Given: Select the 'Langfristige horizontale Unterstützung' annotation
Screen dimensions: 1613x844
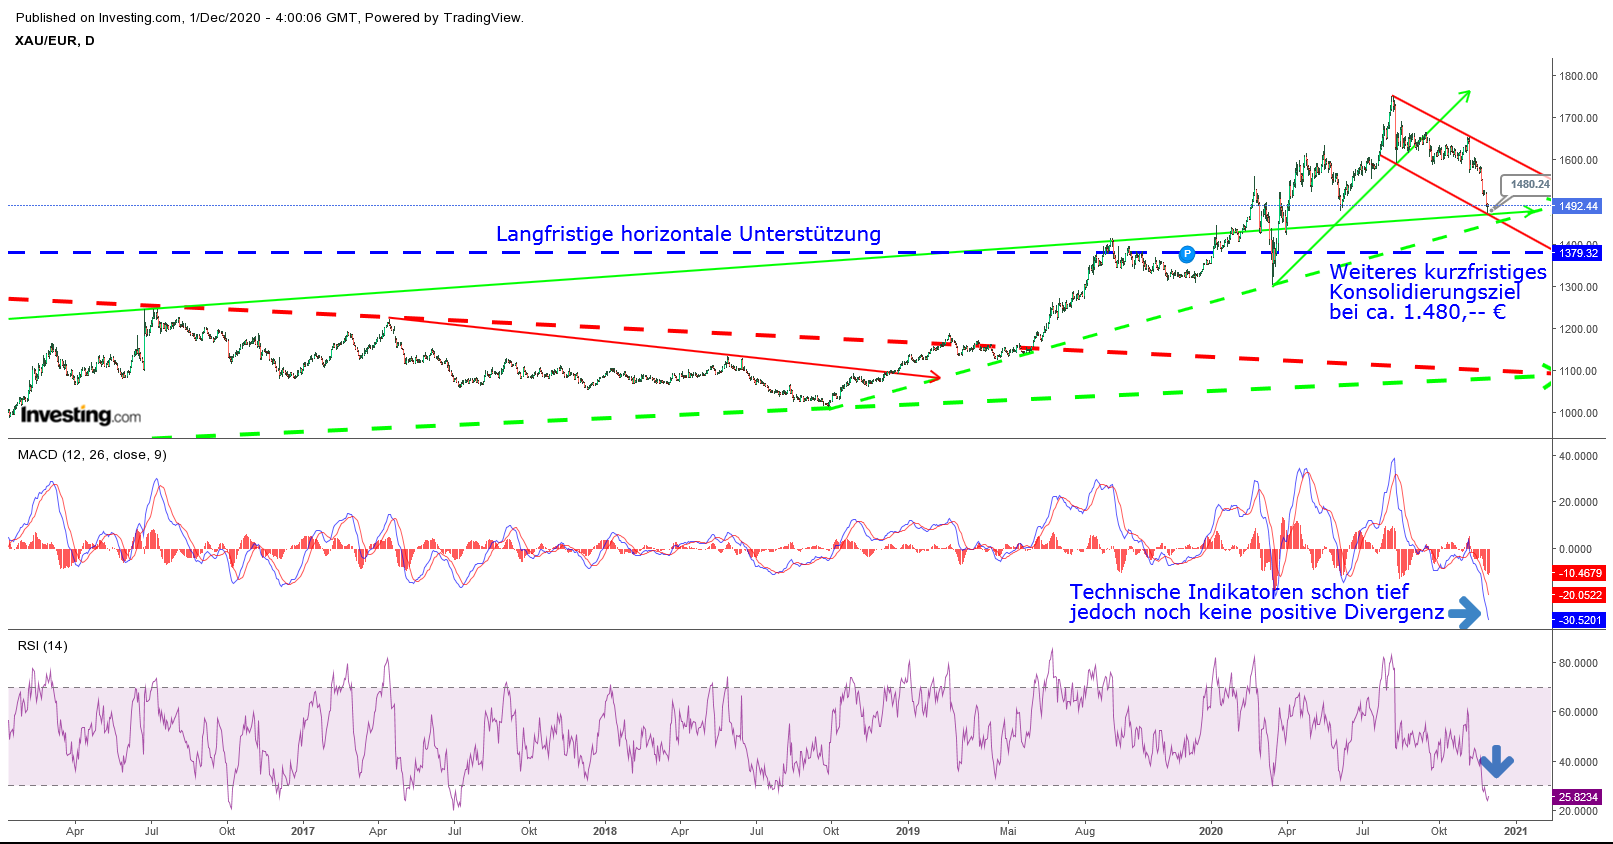Looking at the screenshot, I should coord(688,234).
